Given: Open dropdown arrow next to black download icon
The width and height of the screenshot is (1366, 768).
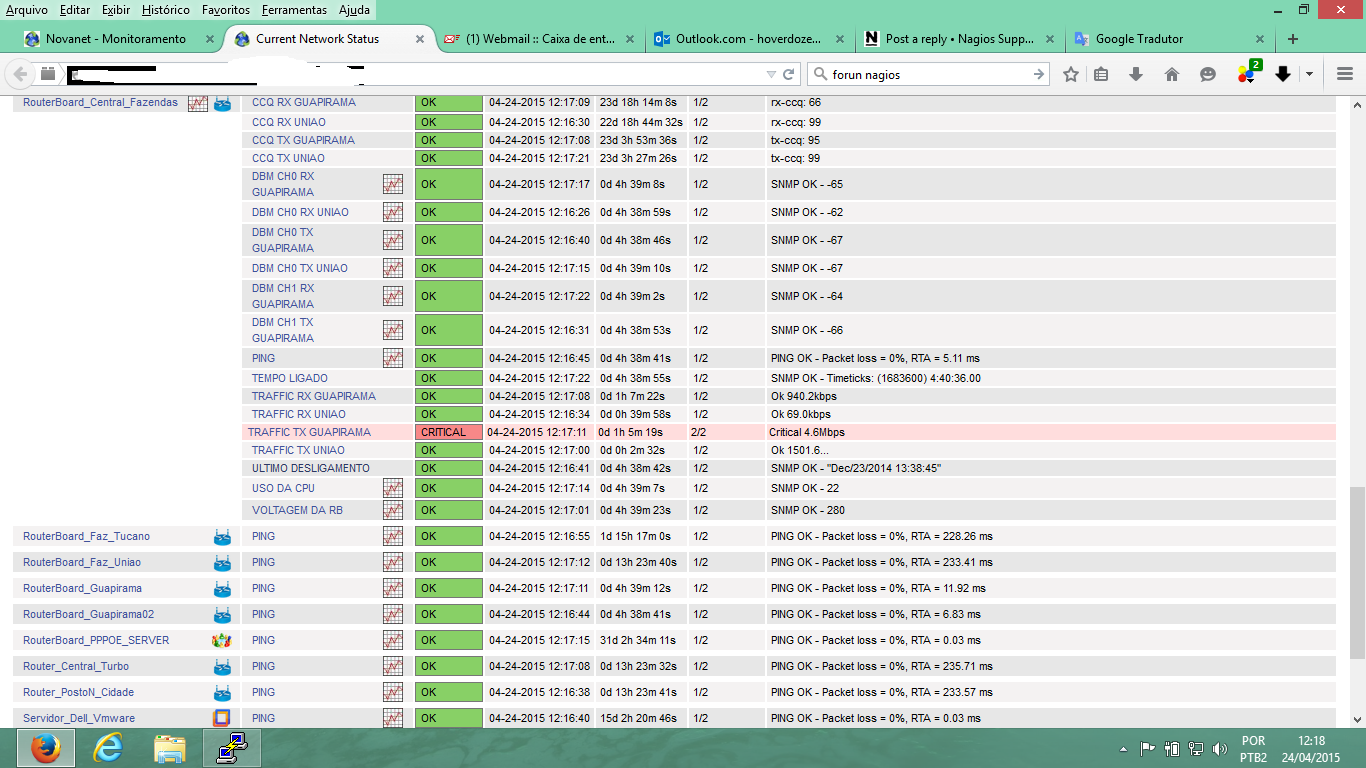Looking at the screenshot, I should 1309,74.
